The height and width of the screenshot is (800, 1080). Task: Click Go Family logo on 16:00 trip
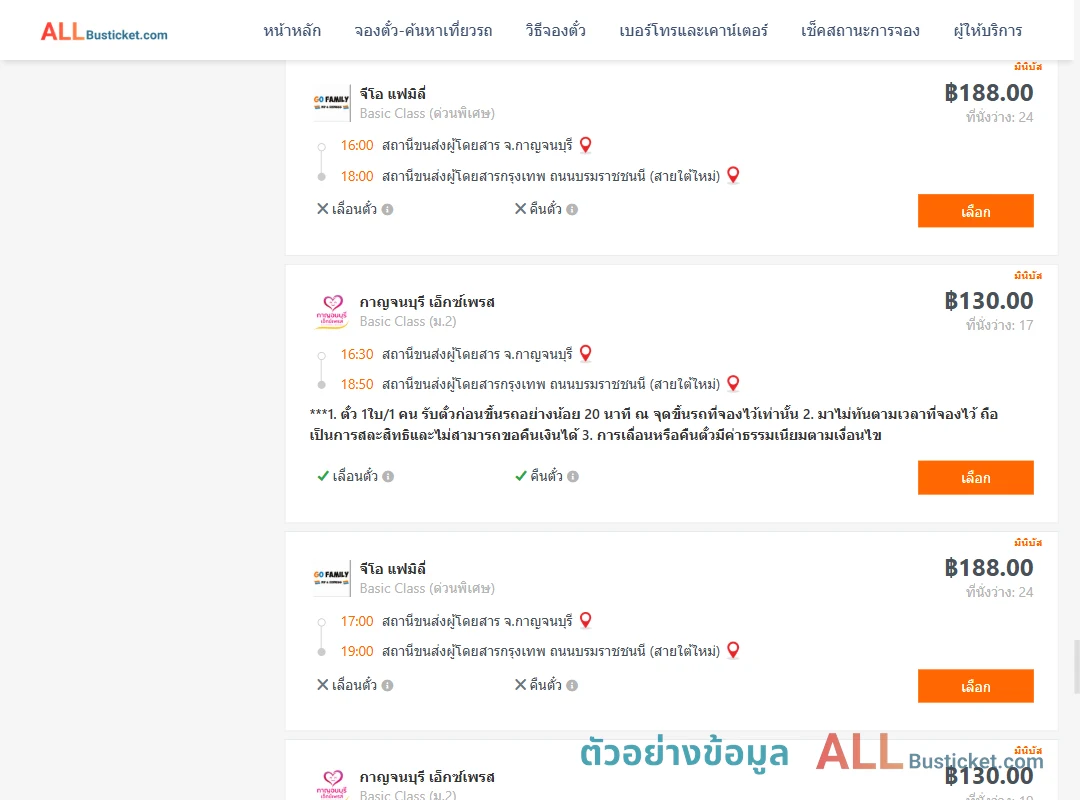click(331, 103)
